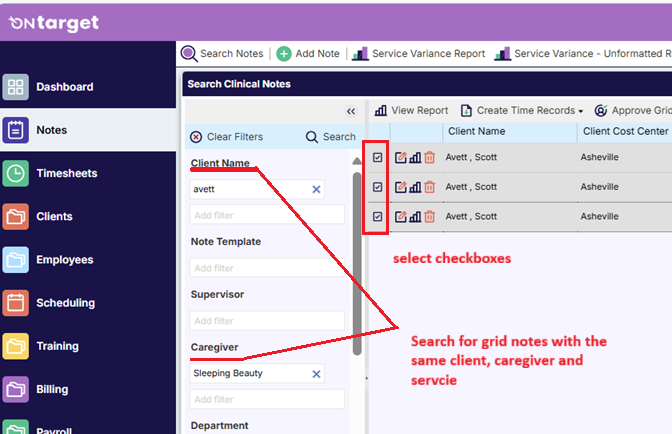The image size is (672, 434).
Task: Collapse the filter panel with the double chevron
Action: click(x=351, y=111)
